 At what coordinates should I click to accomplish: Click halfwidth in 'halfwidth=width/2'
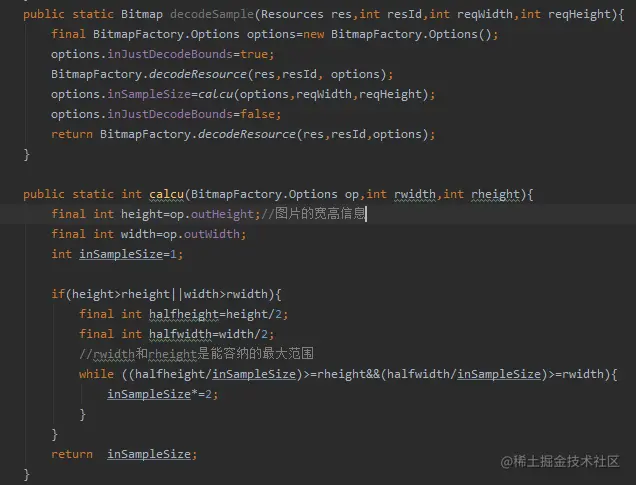point(180,334)
